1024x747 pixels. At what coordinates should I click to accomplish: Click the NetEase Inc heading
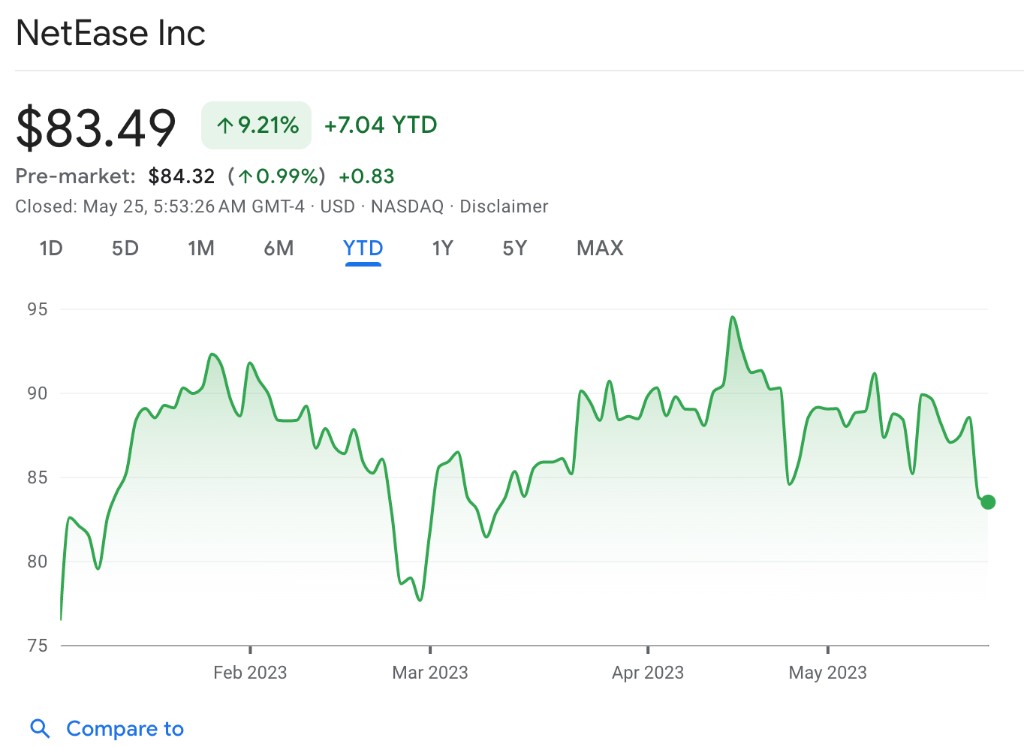tap(111, 33)
